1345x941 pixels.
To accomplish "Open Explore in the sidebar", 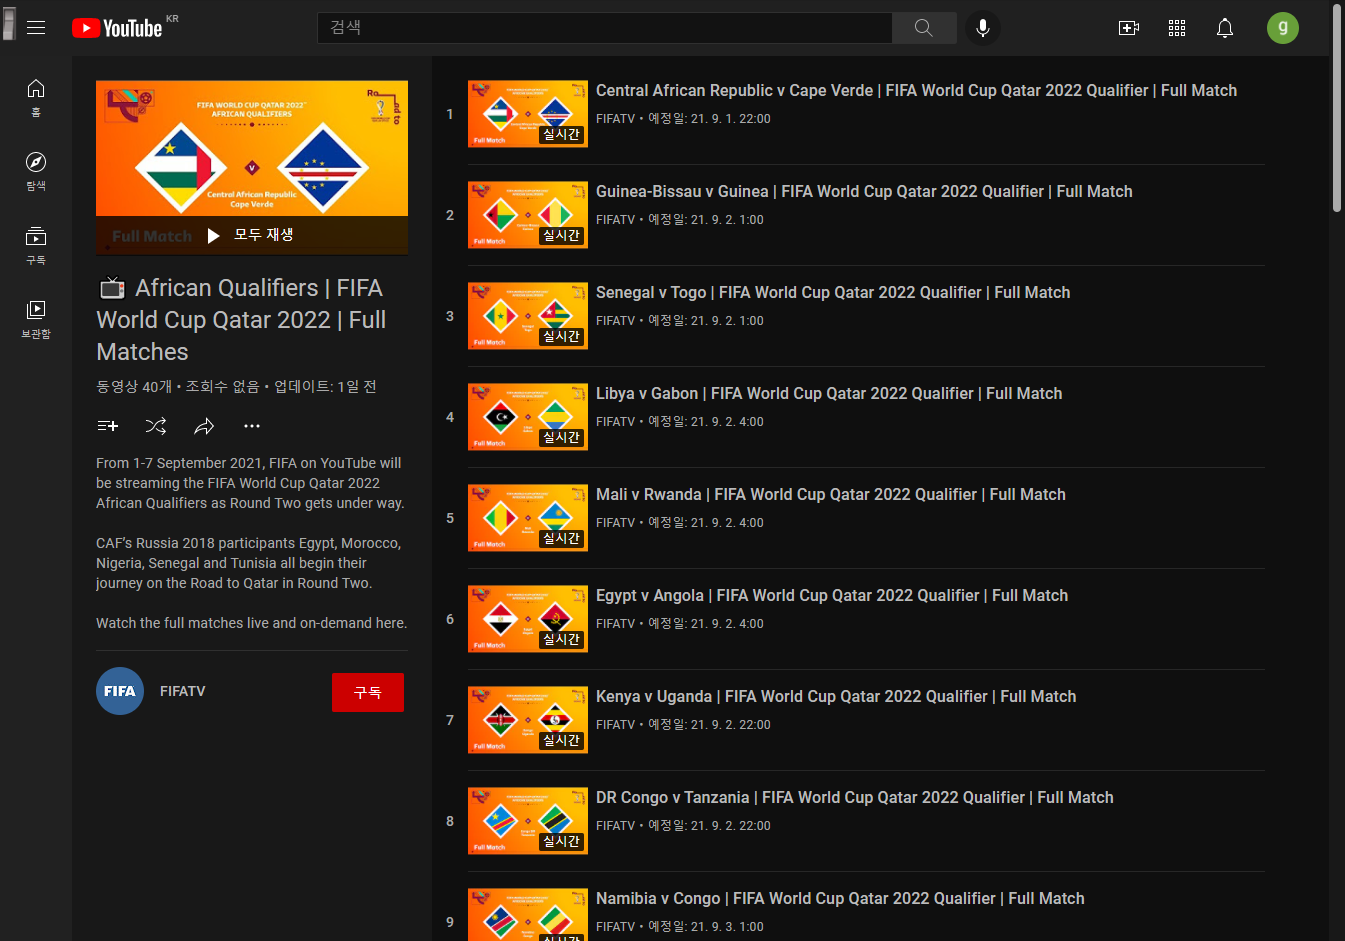I will click(36, 172).
